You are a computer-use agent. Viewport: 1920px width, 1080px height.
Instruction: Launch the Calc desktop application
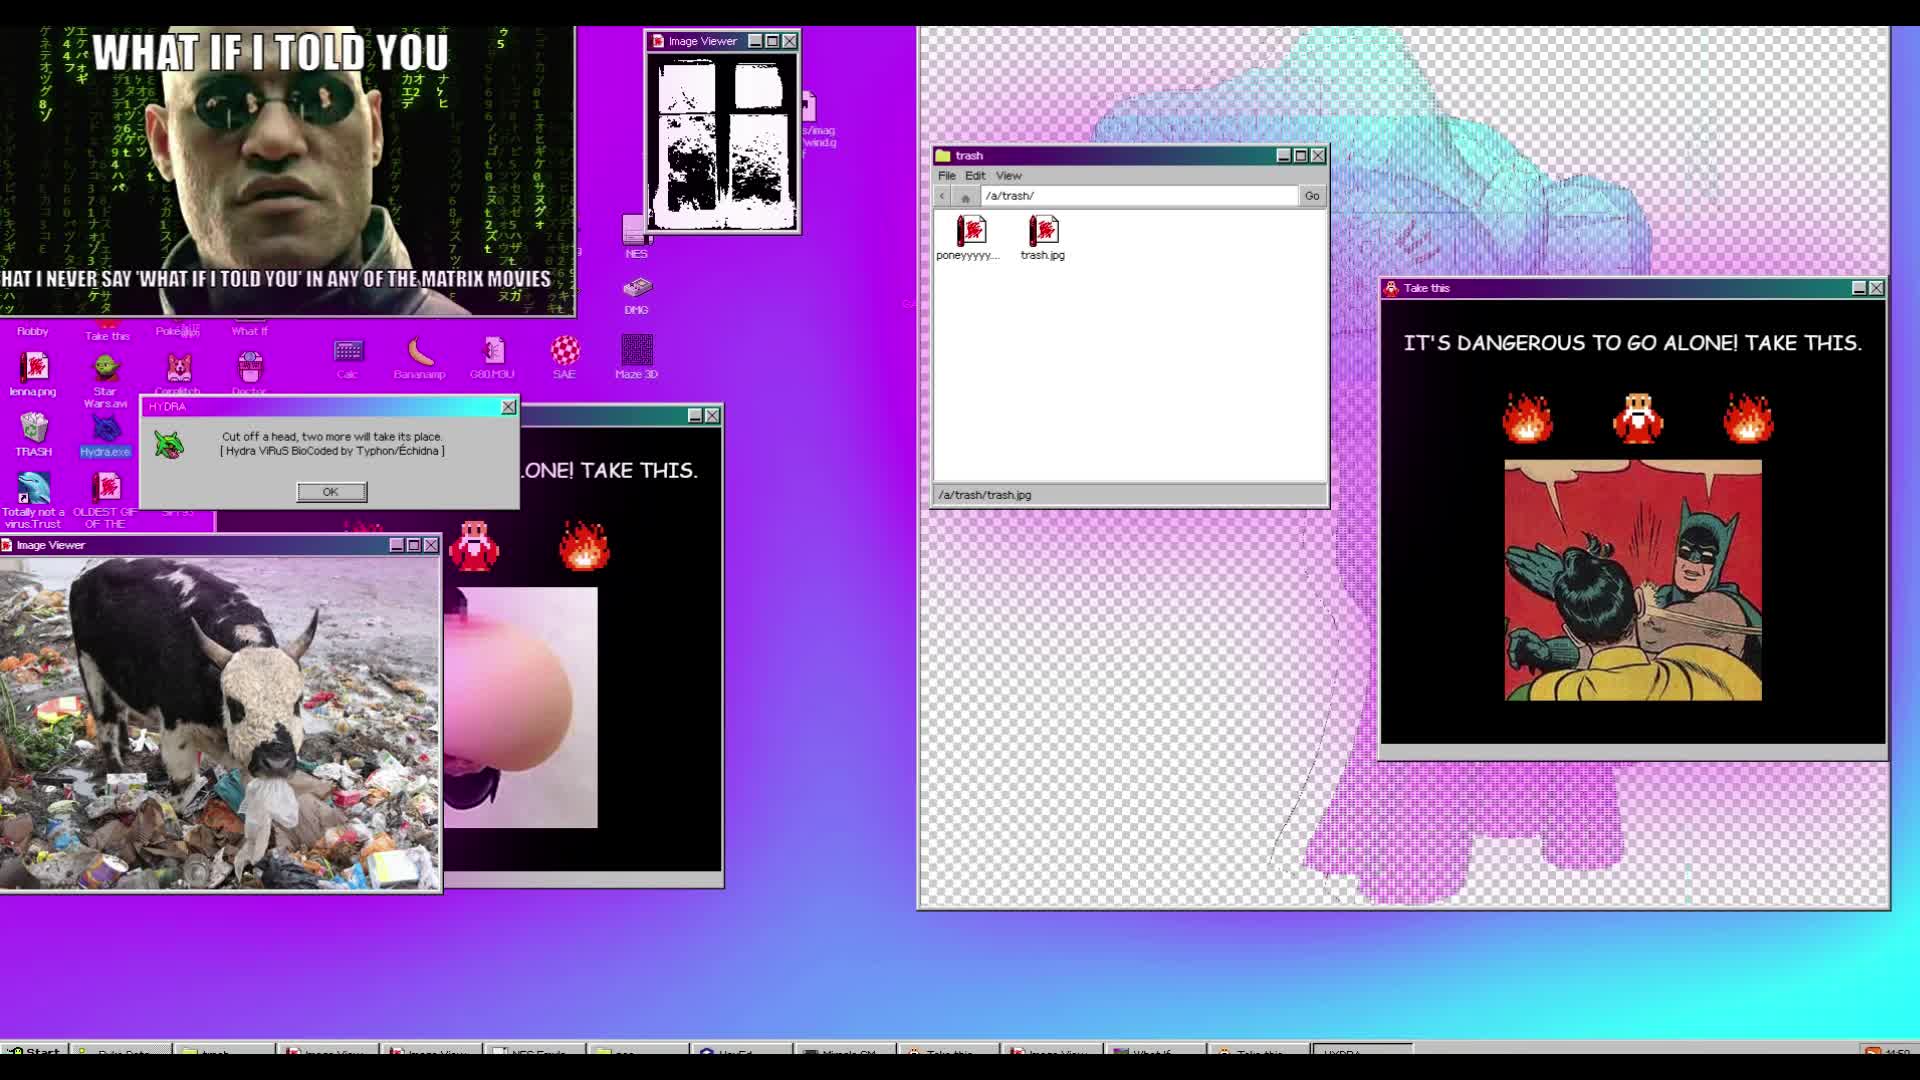347,352
